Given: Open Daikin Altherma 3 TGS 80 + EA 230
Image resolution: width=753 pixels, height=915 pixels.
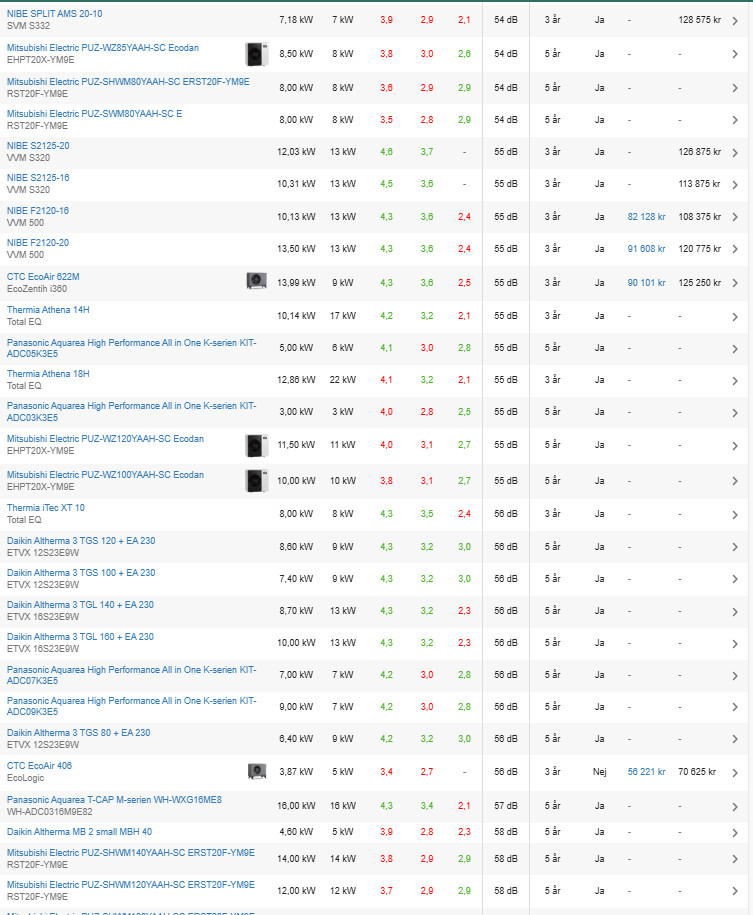Looking at the screenshot, I should (x=78, y=732).
